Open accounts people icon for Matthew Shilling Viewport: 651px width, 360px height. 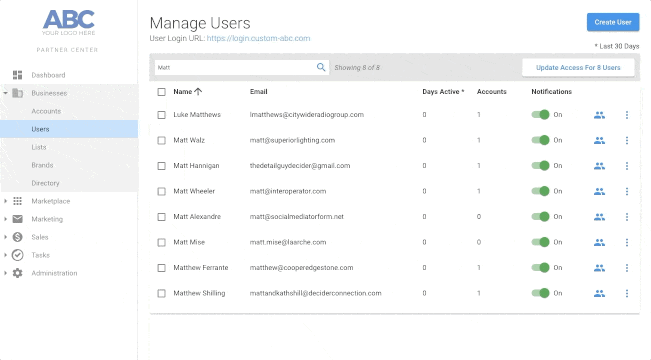(x=599, y=294)
